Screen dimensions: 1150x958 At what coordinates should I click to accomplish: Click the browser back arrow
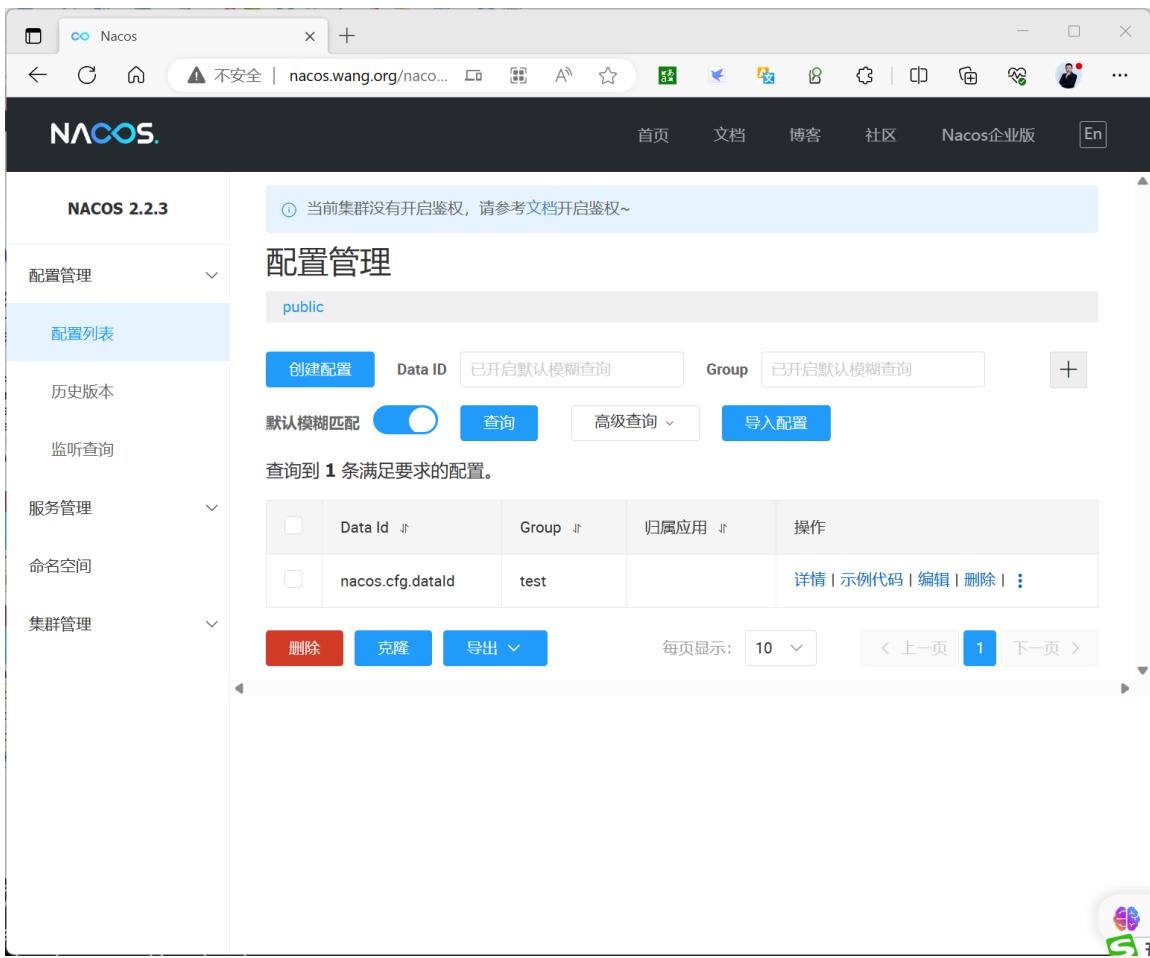pyautogui.click(x=37, y=75)
